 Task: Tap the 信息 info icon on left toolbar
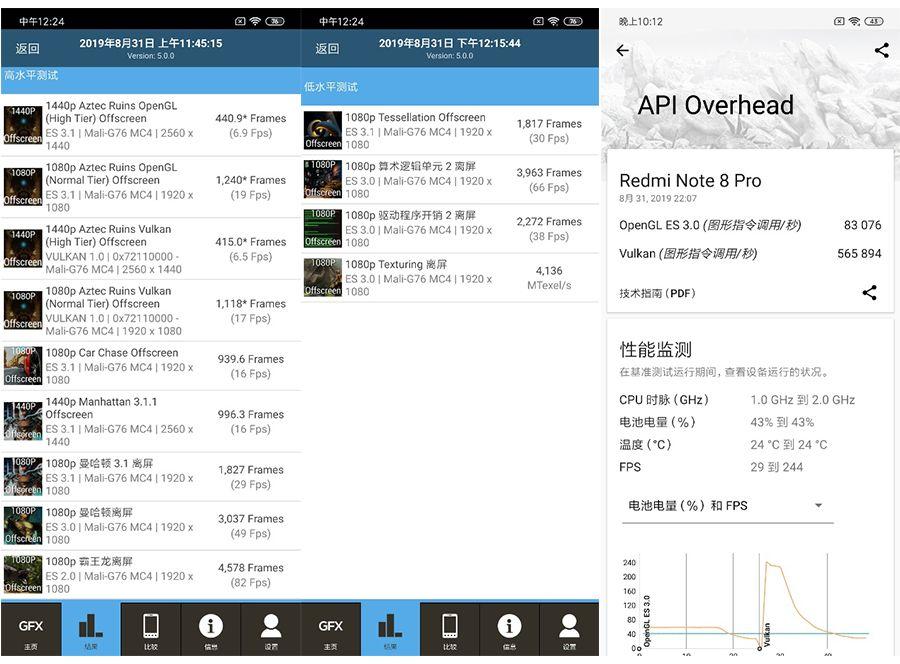(210, 628)
